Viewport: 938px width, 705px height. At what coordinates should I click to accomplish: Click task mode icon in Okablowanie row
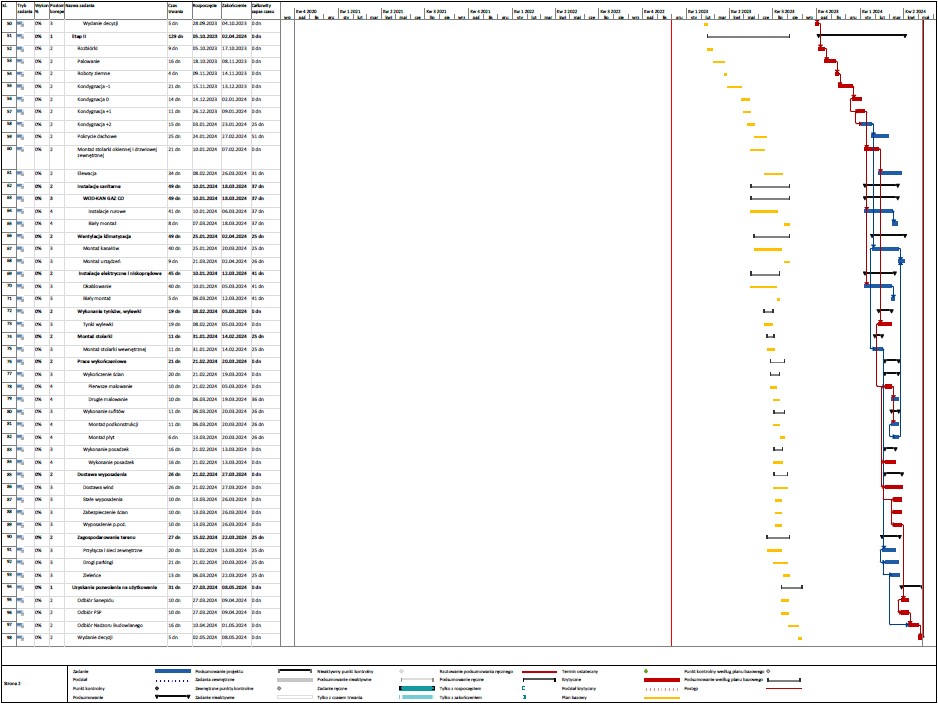[x=19, y=286]
